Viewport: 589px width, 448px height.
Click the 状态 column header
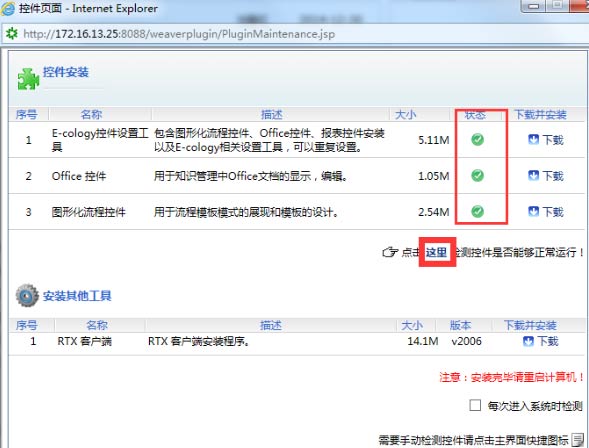[x=475, y=115]
